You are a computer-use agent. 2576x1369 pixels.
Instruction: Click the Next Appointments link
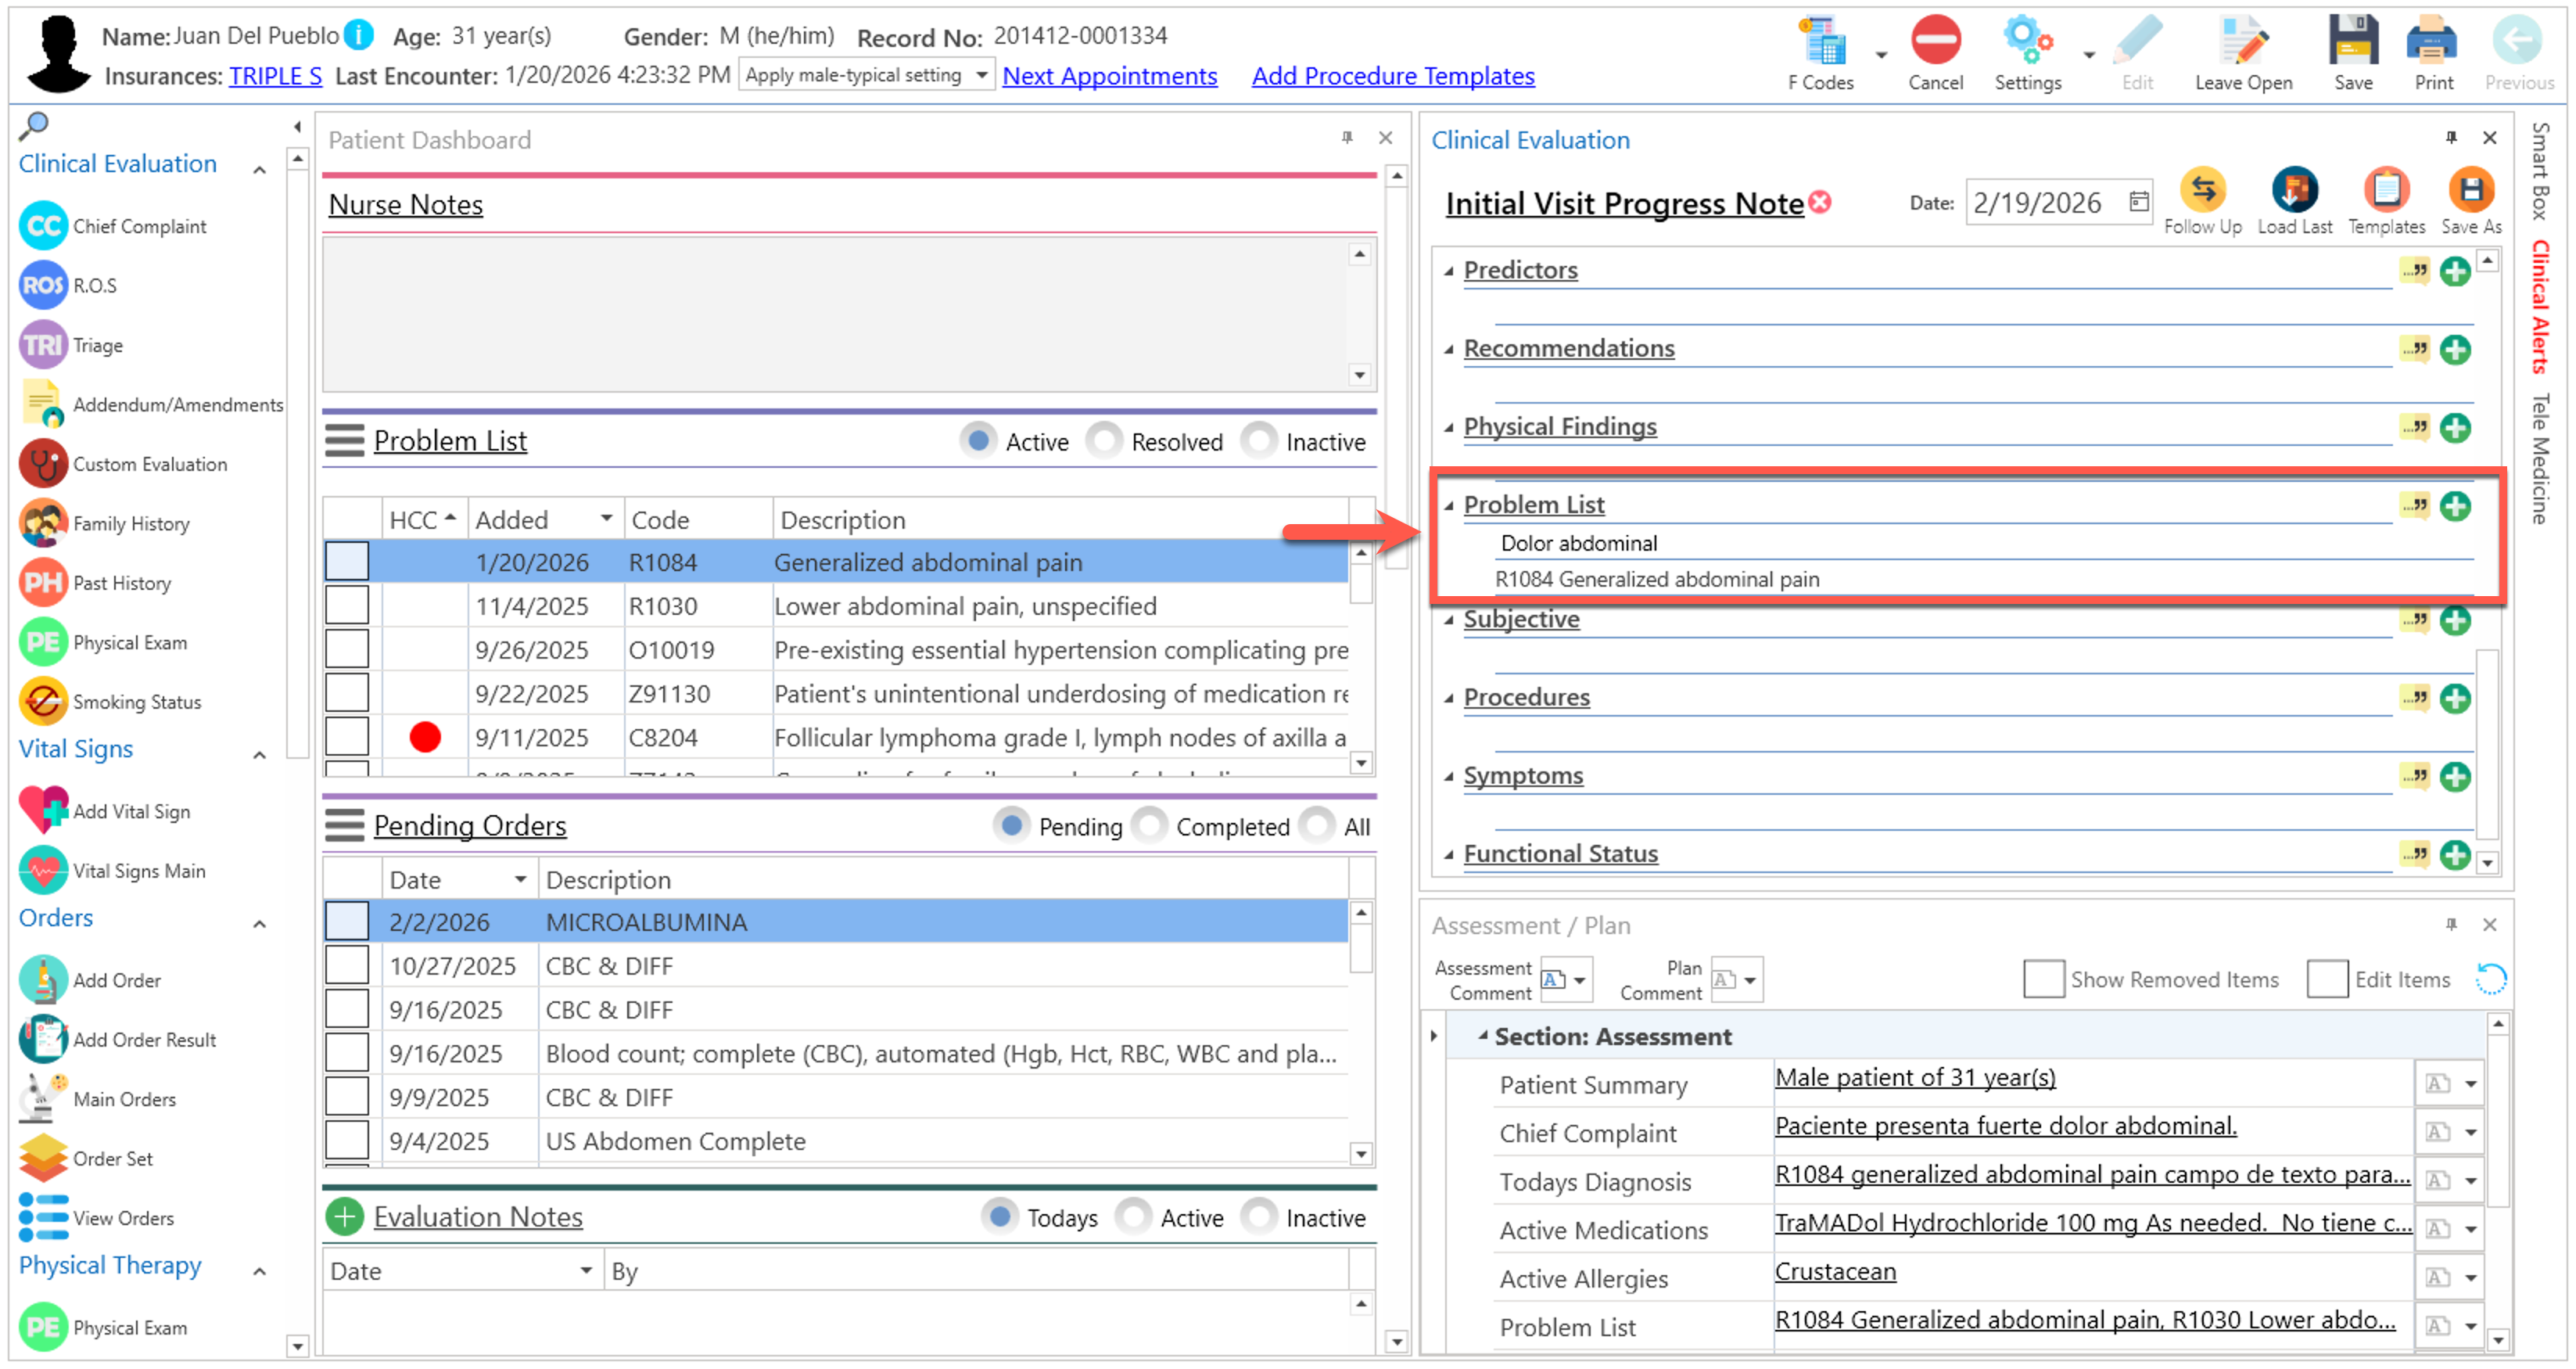point(1109,76)
